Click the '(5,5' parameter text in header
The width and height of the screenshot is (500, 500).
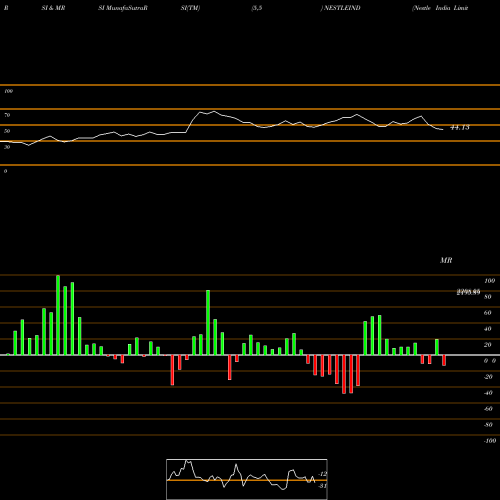[257, 8]
